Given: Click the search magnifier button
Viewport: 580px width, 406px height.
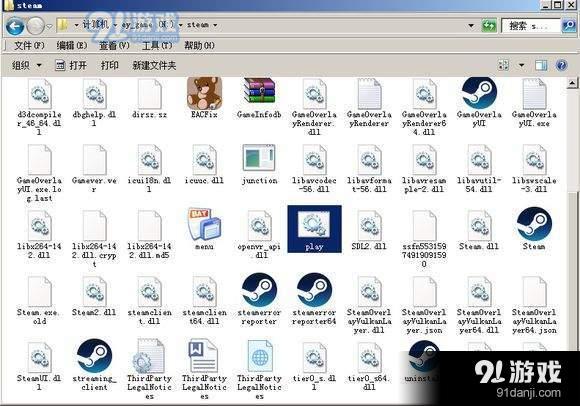Looking at the screenshot, I should click(x=569, y=26).
